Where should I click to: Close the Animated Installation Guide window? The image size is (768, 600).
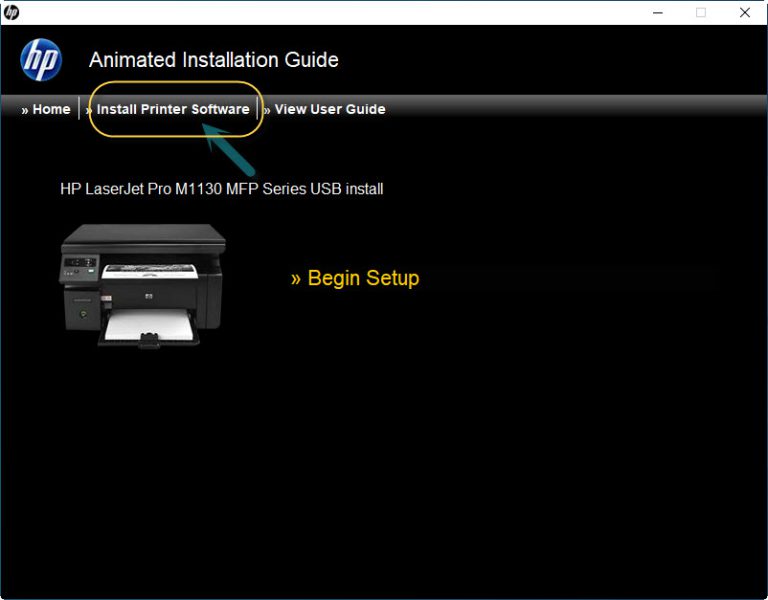point(744,13)
